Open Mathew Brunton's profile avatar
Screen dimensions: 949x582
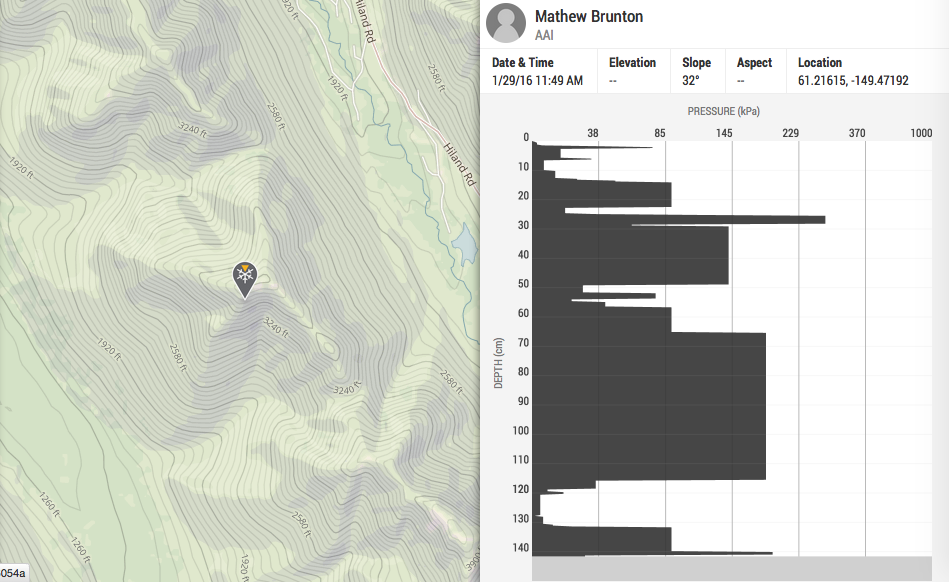click(506, 23)
